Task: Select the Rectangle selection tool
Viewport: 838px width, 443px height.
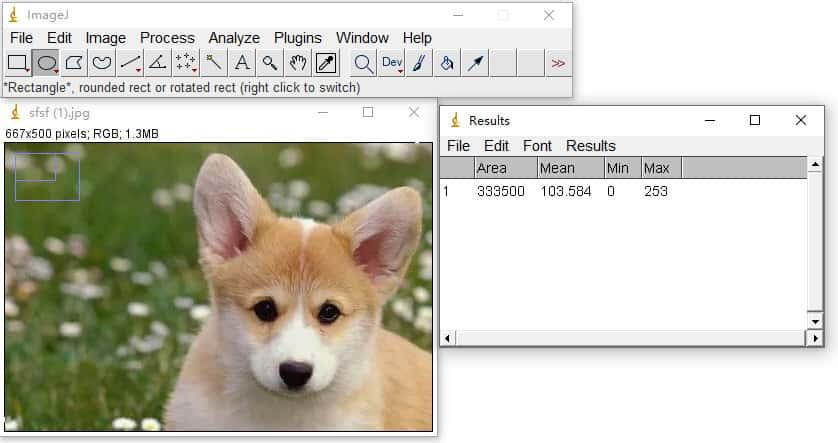Action: [18, 63]
